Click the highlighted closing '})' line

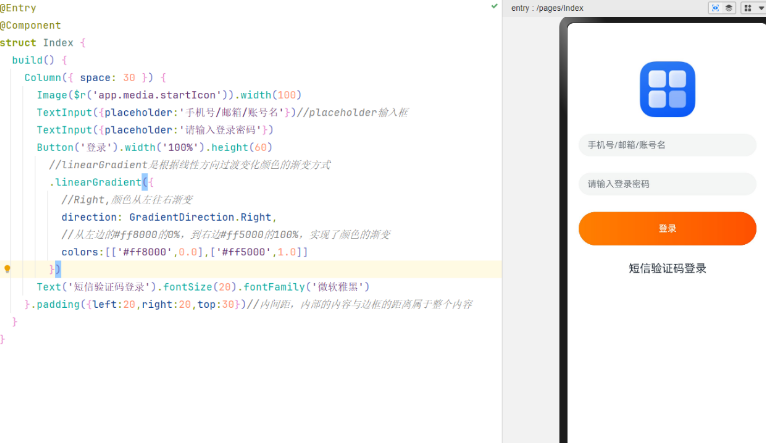(55, 269)
